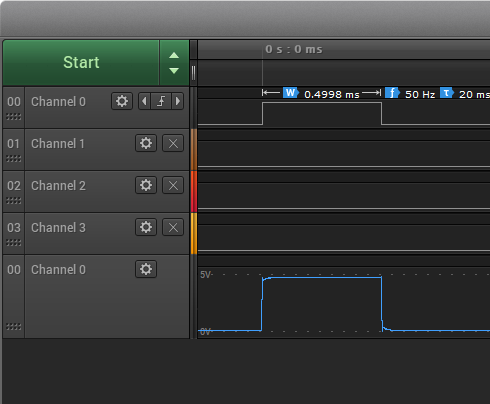The width and height of the screenshot is (490, 404).
Task: Open settings gear for Channel 3
Action: tap(146, 227)
